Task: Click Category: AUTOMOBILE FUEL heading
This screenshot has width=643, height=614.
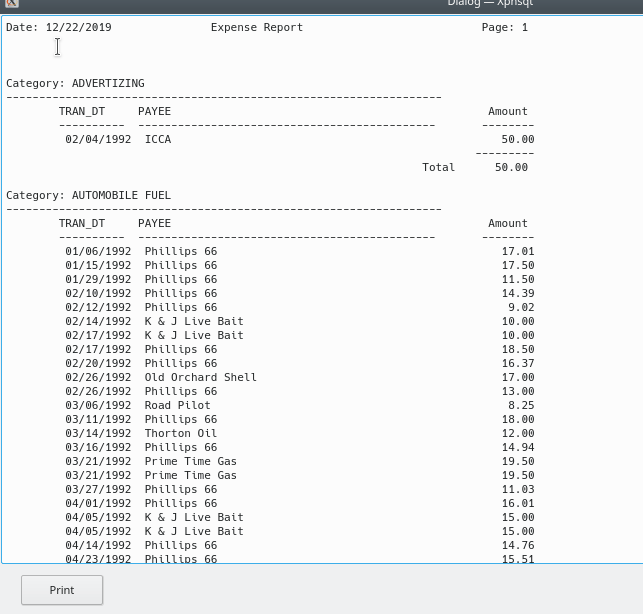Action: [88, 195]
